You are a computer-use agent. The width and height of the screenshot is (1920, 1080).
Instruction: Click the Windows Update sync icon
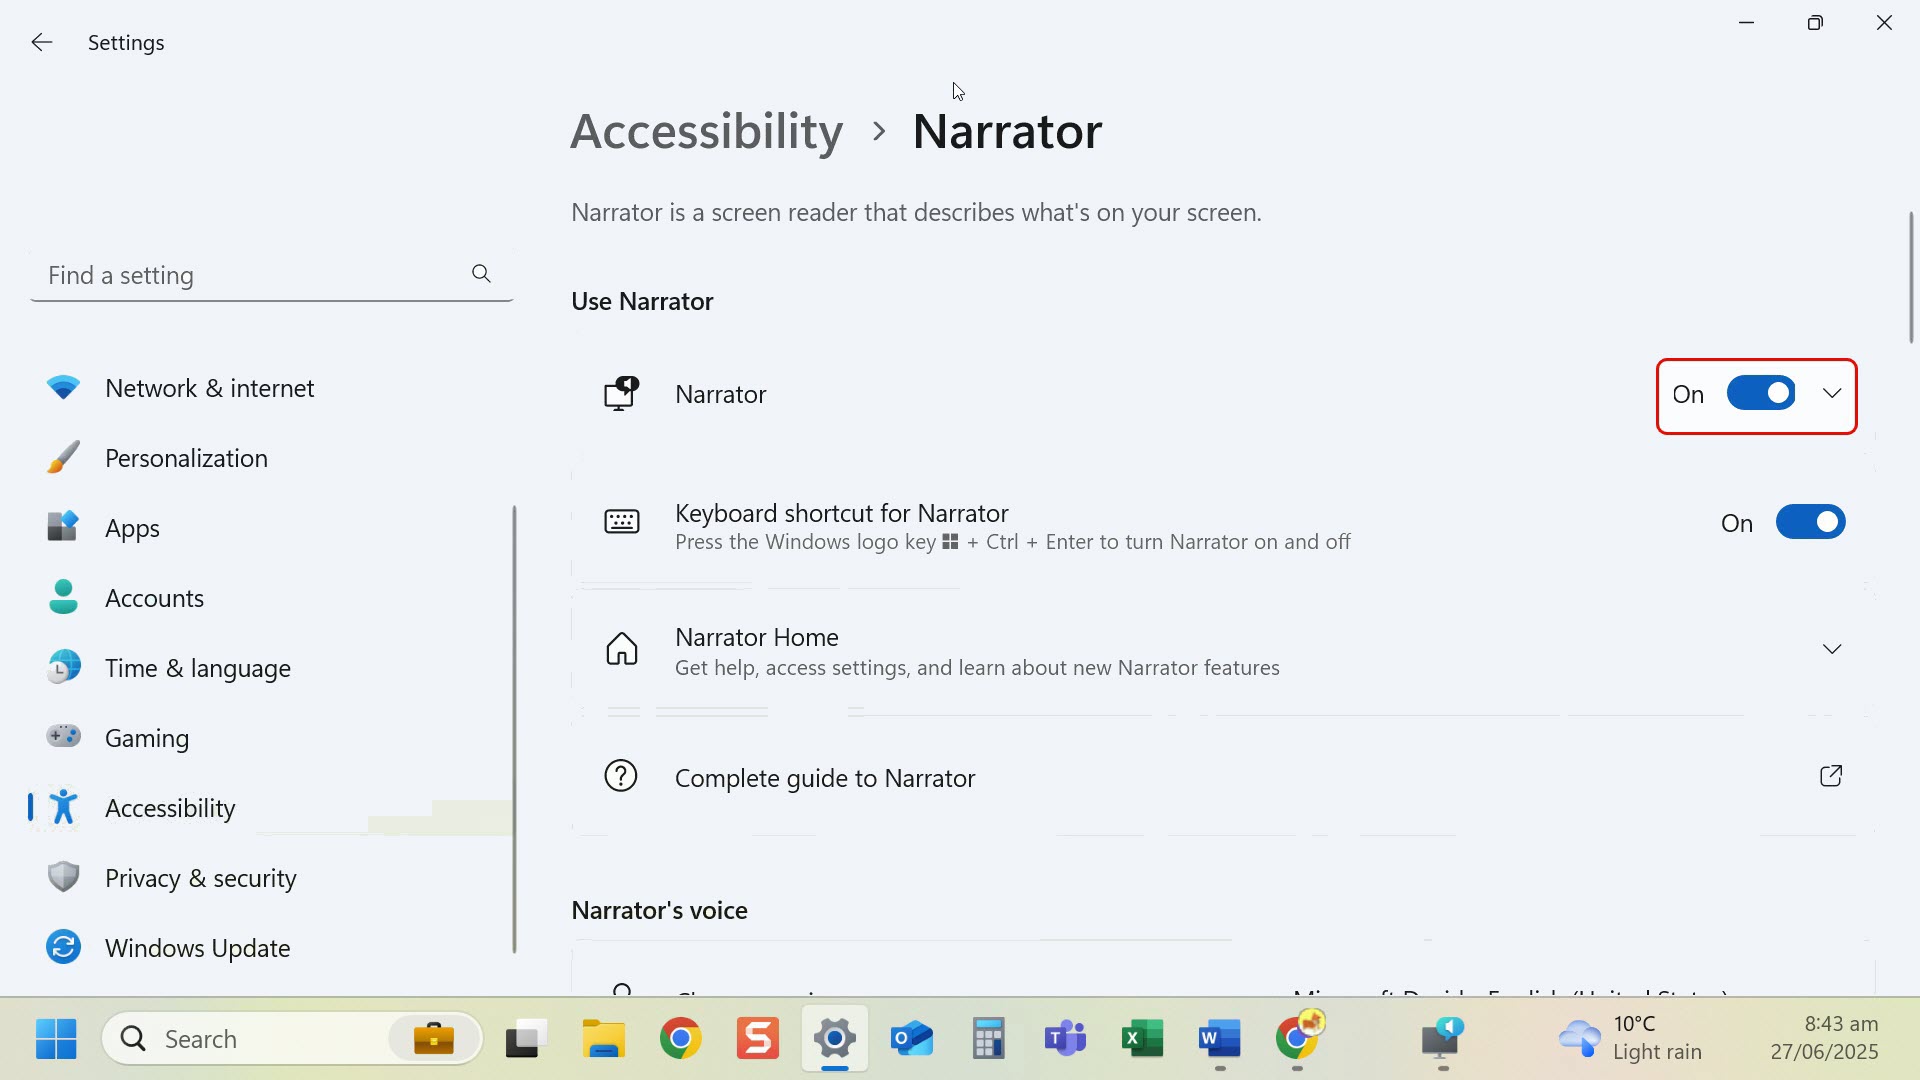[x=63, y=947]
